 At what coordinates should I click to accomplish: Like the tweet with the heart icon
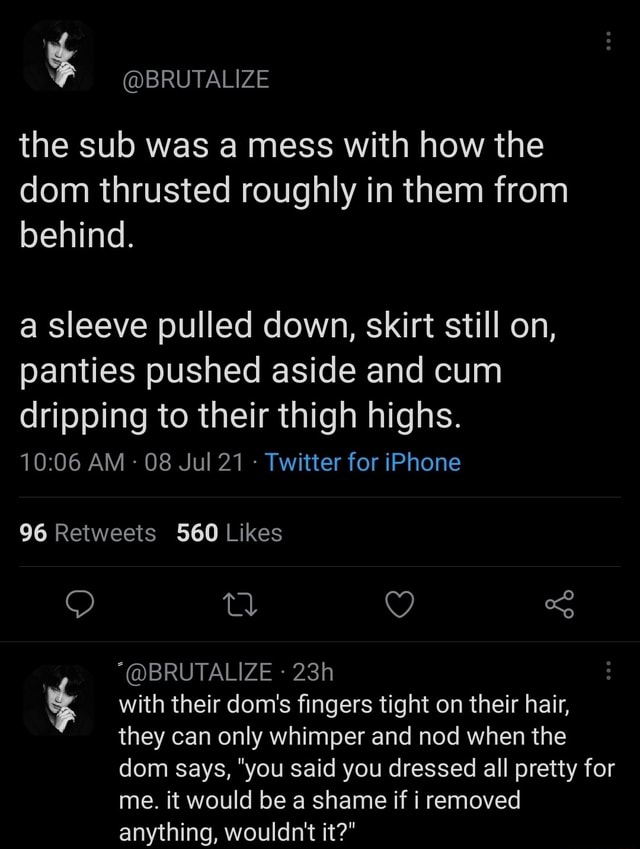click(397, 605)
